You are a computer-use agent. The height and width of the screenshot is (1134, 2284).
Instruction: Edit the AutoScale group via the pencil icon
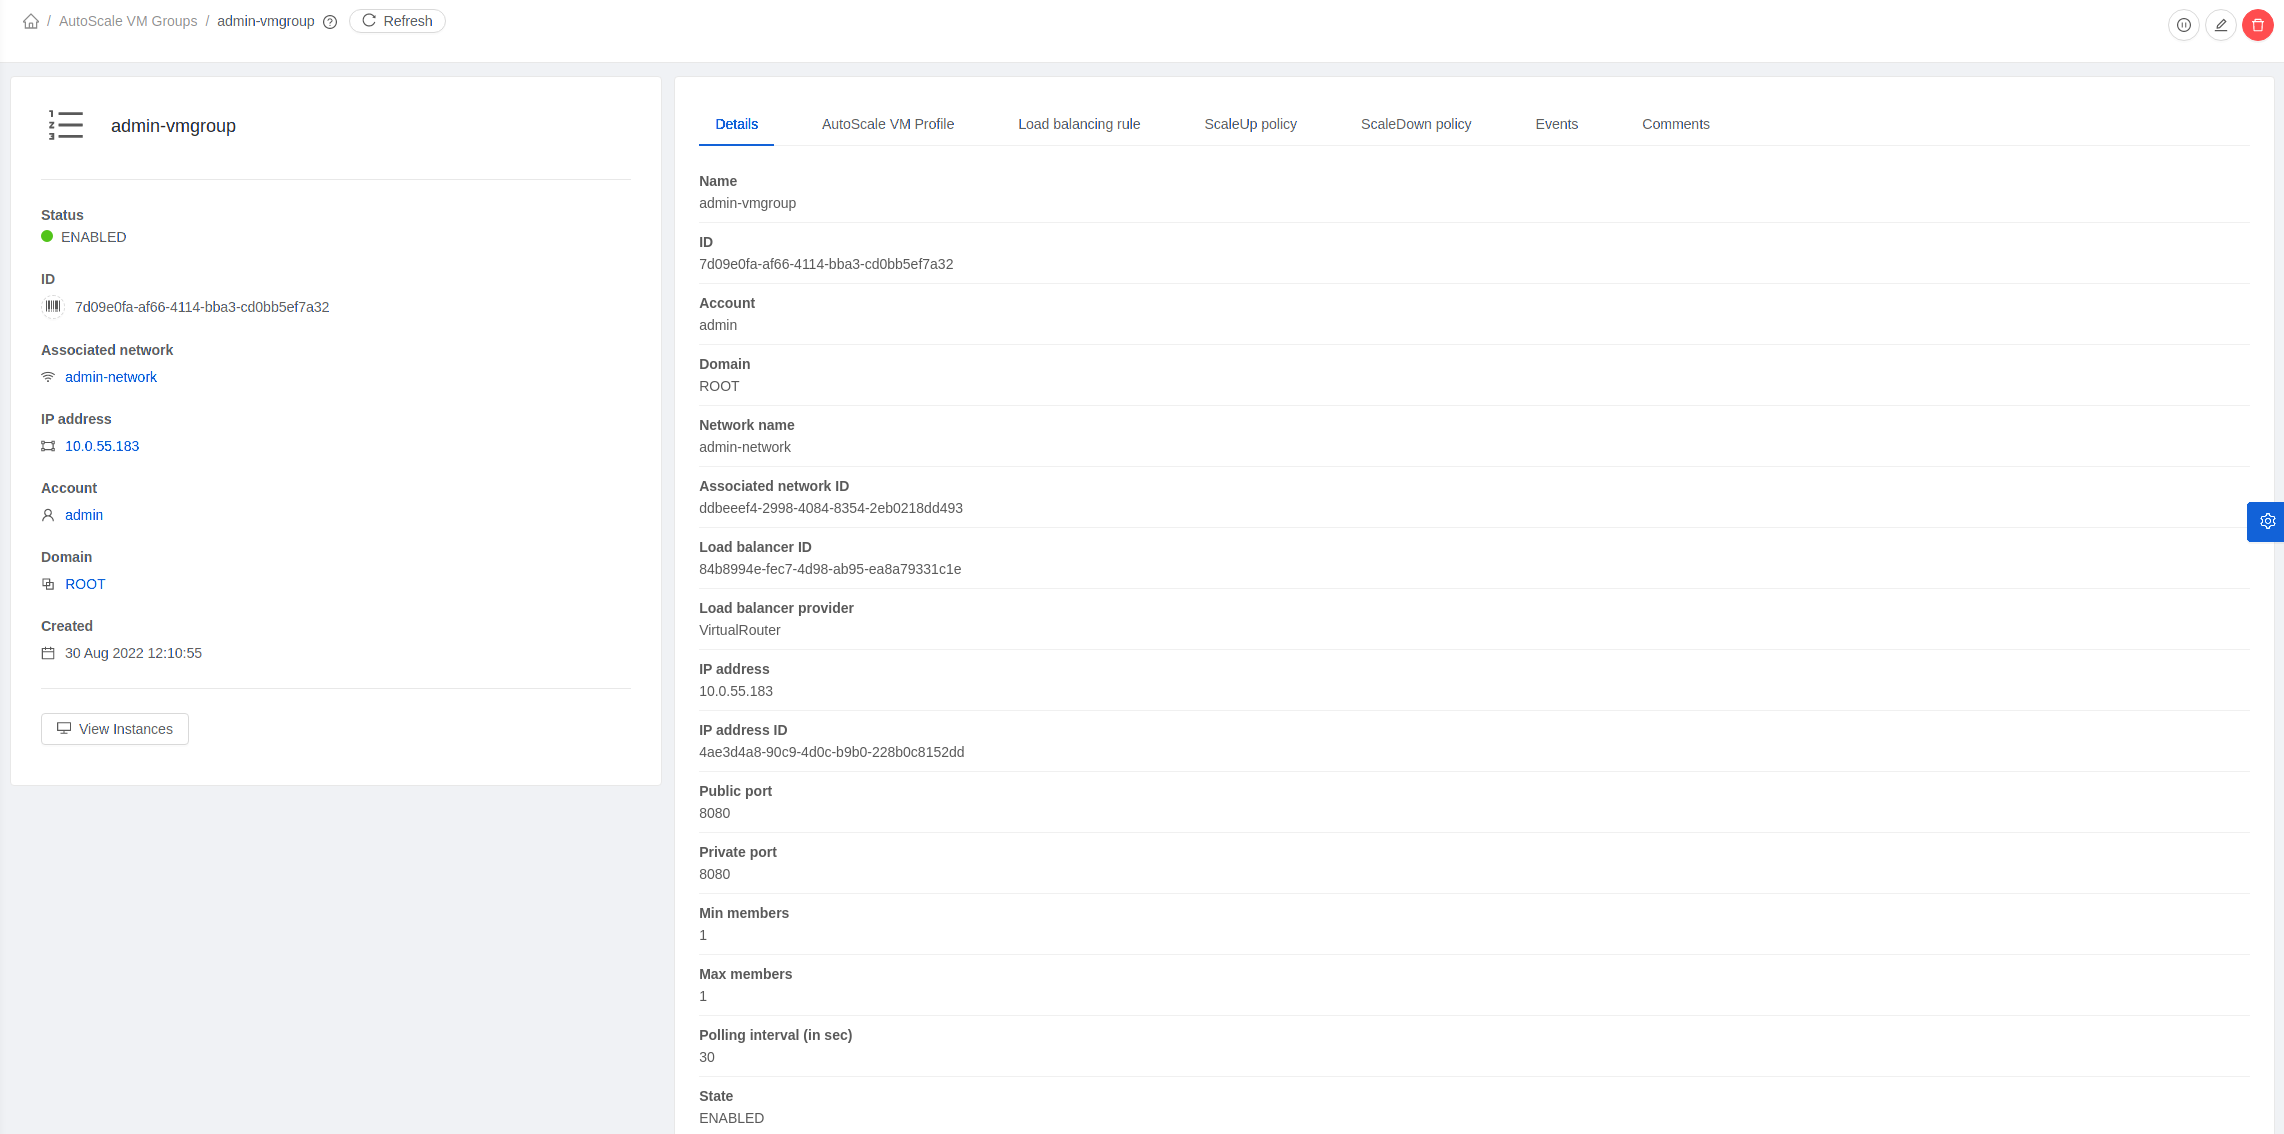tap(2221, 25)
